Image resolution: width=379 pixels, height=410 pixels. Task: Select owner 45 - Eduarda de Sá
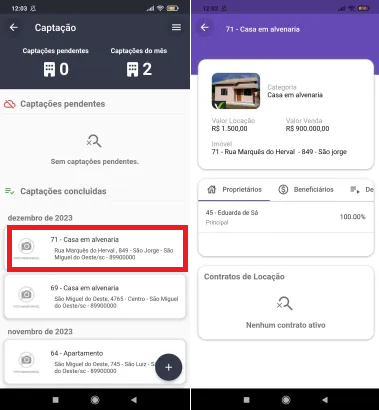click(286, 217)
